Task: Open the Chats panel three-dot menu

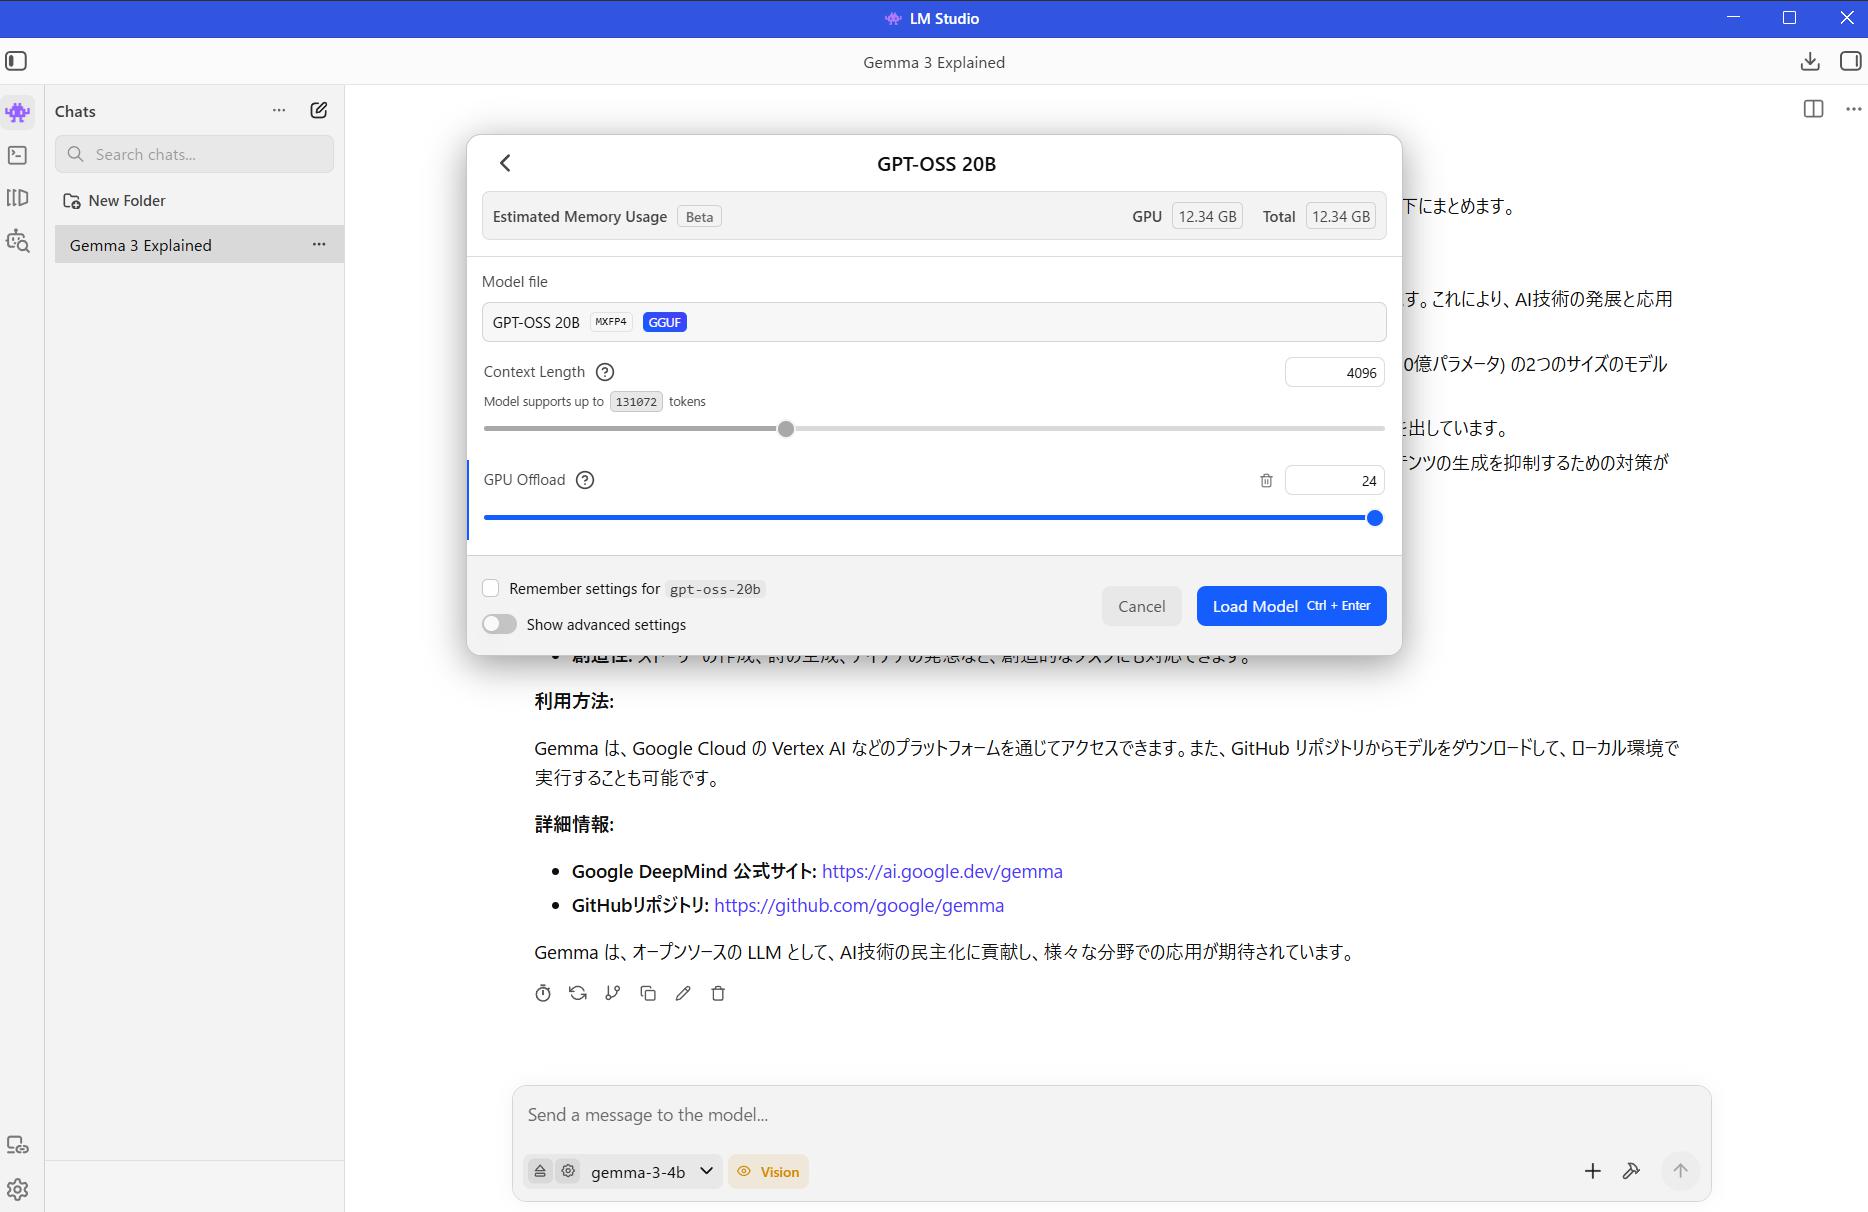Action: [279, 111]
